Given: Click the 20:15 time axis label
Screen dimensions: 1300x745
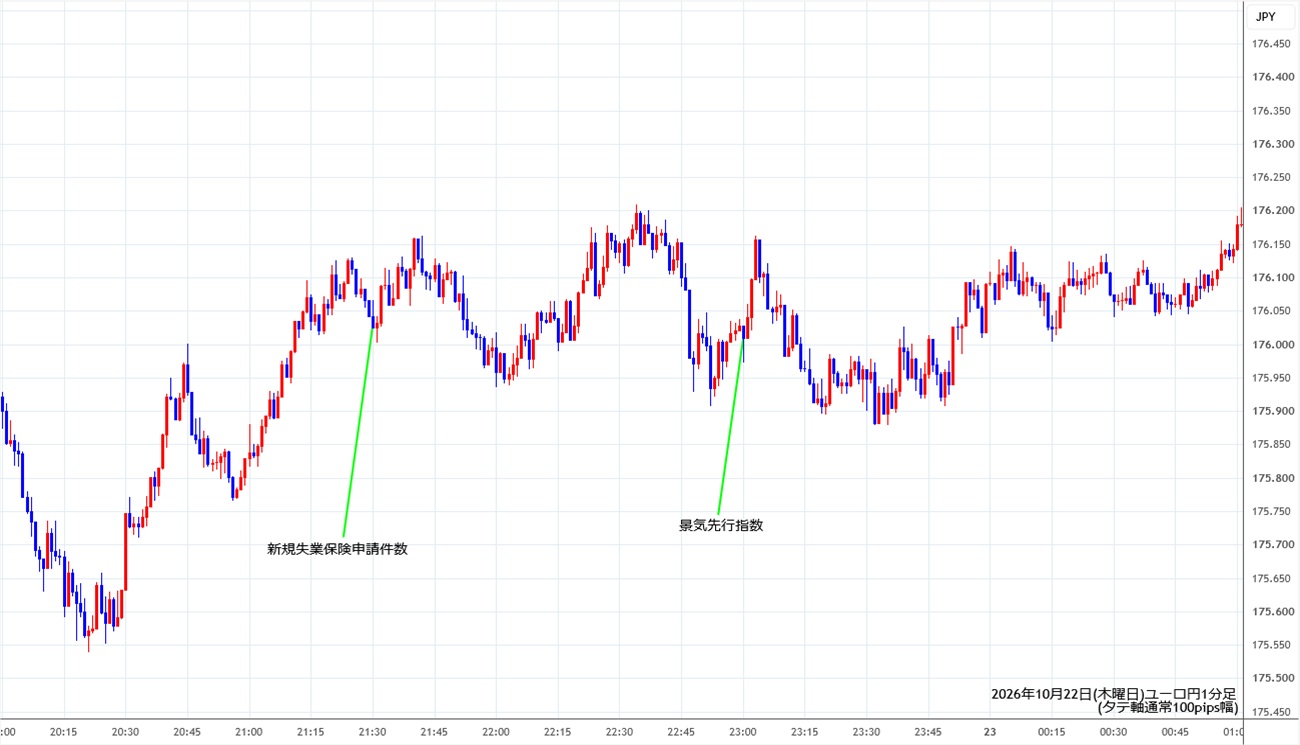Looking at the screenshot, I should [63, 732].
